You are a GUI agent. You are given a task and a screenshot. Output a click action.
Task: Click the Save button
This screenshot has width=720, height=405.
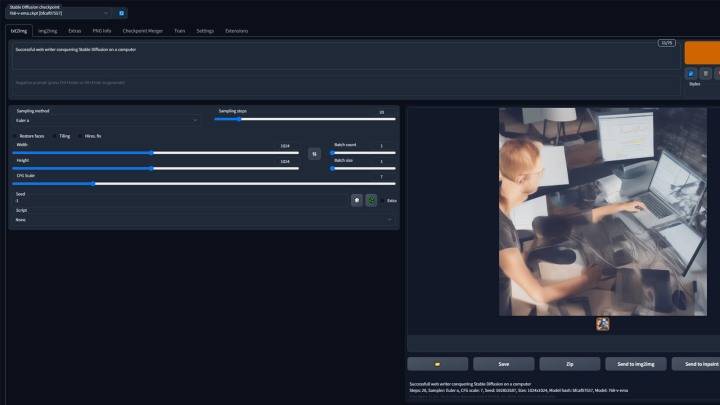point(503,364)
